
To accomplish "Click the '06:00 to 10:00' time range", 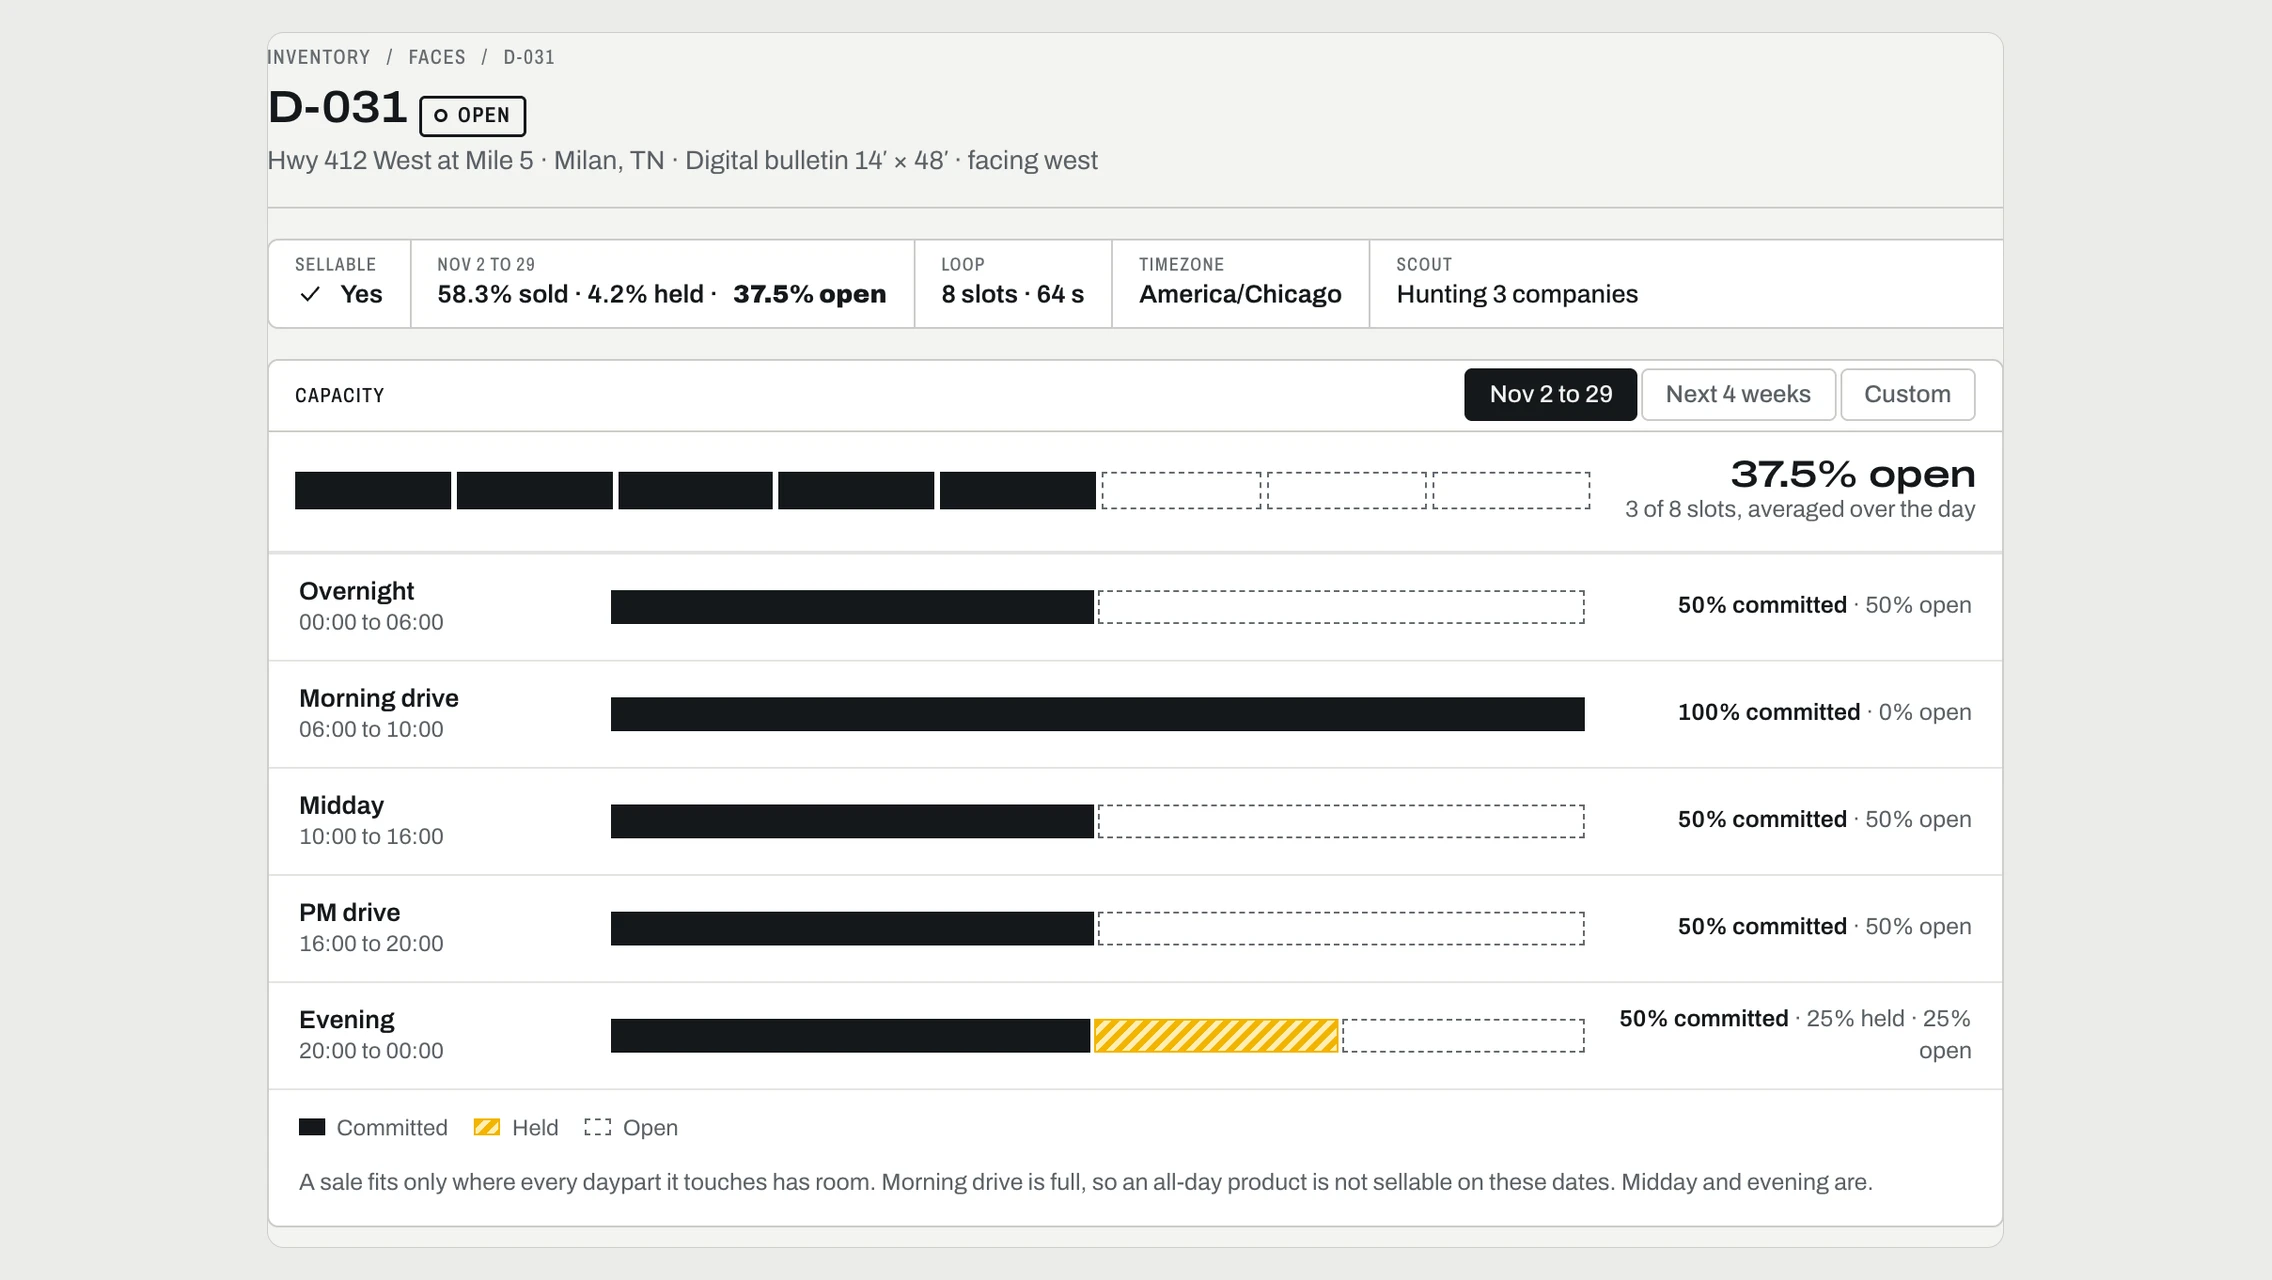I will tap(371, 729).
